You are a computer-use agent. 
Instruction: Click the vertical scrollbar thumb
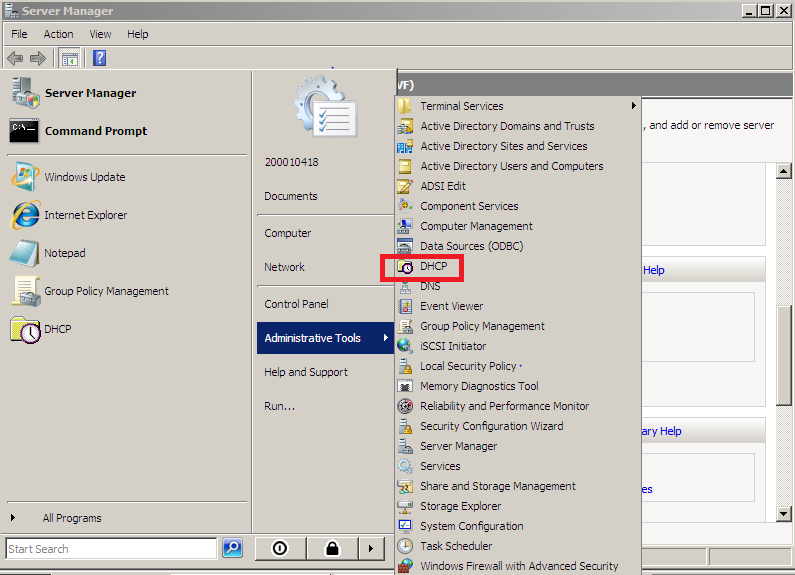click(x=783, y=355)
